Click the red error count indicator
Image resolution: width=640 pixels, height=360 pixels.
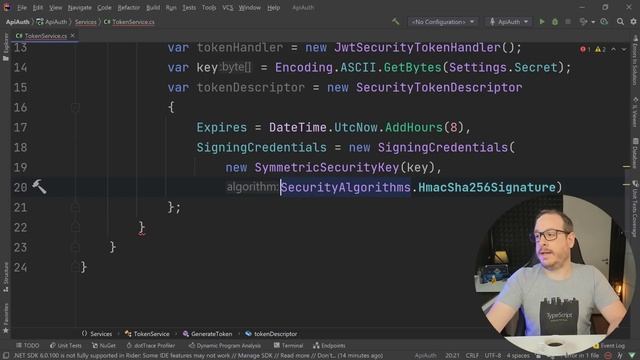(585, 49)
